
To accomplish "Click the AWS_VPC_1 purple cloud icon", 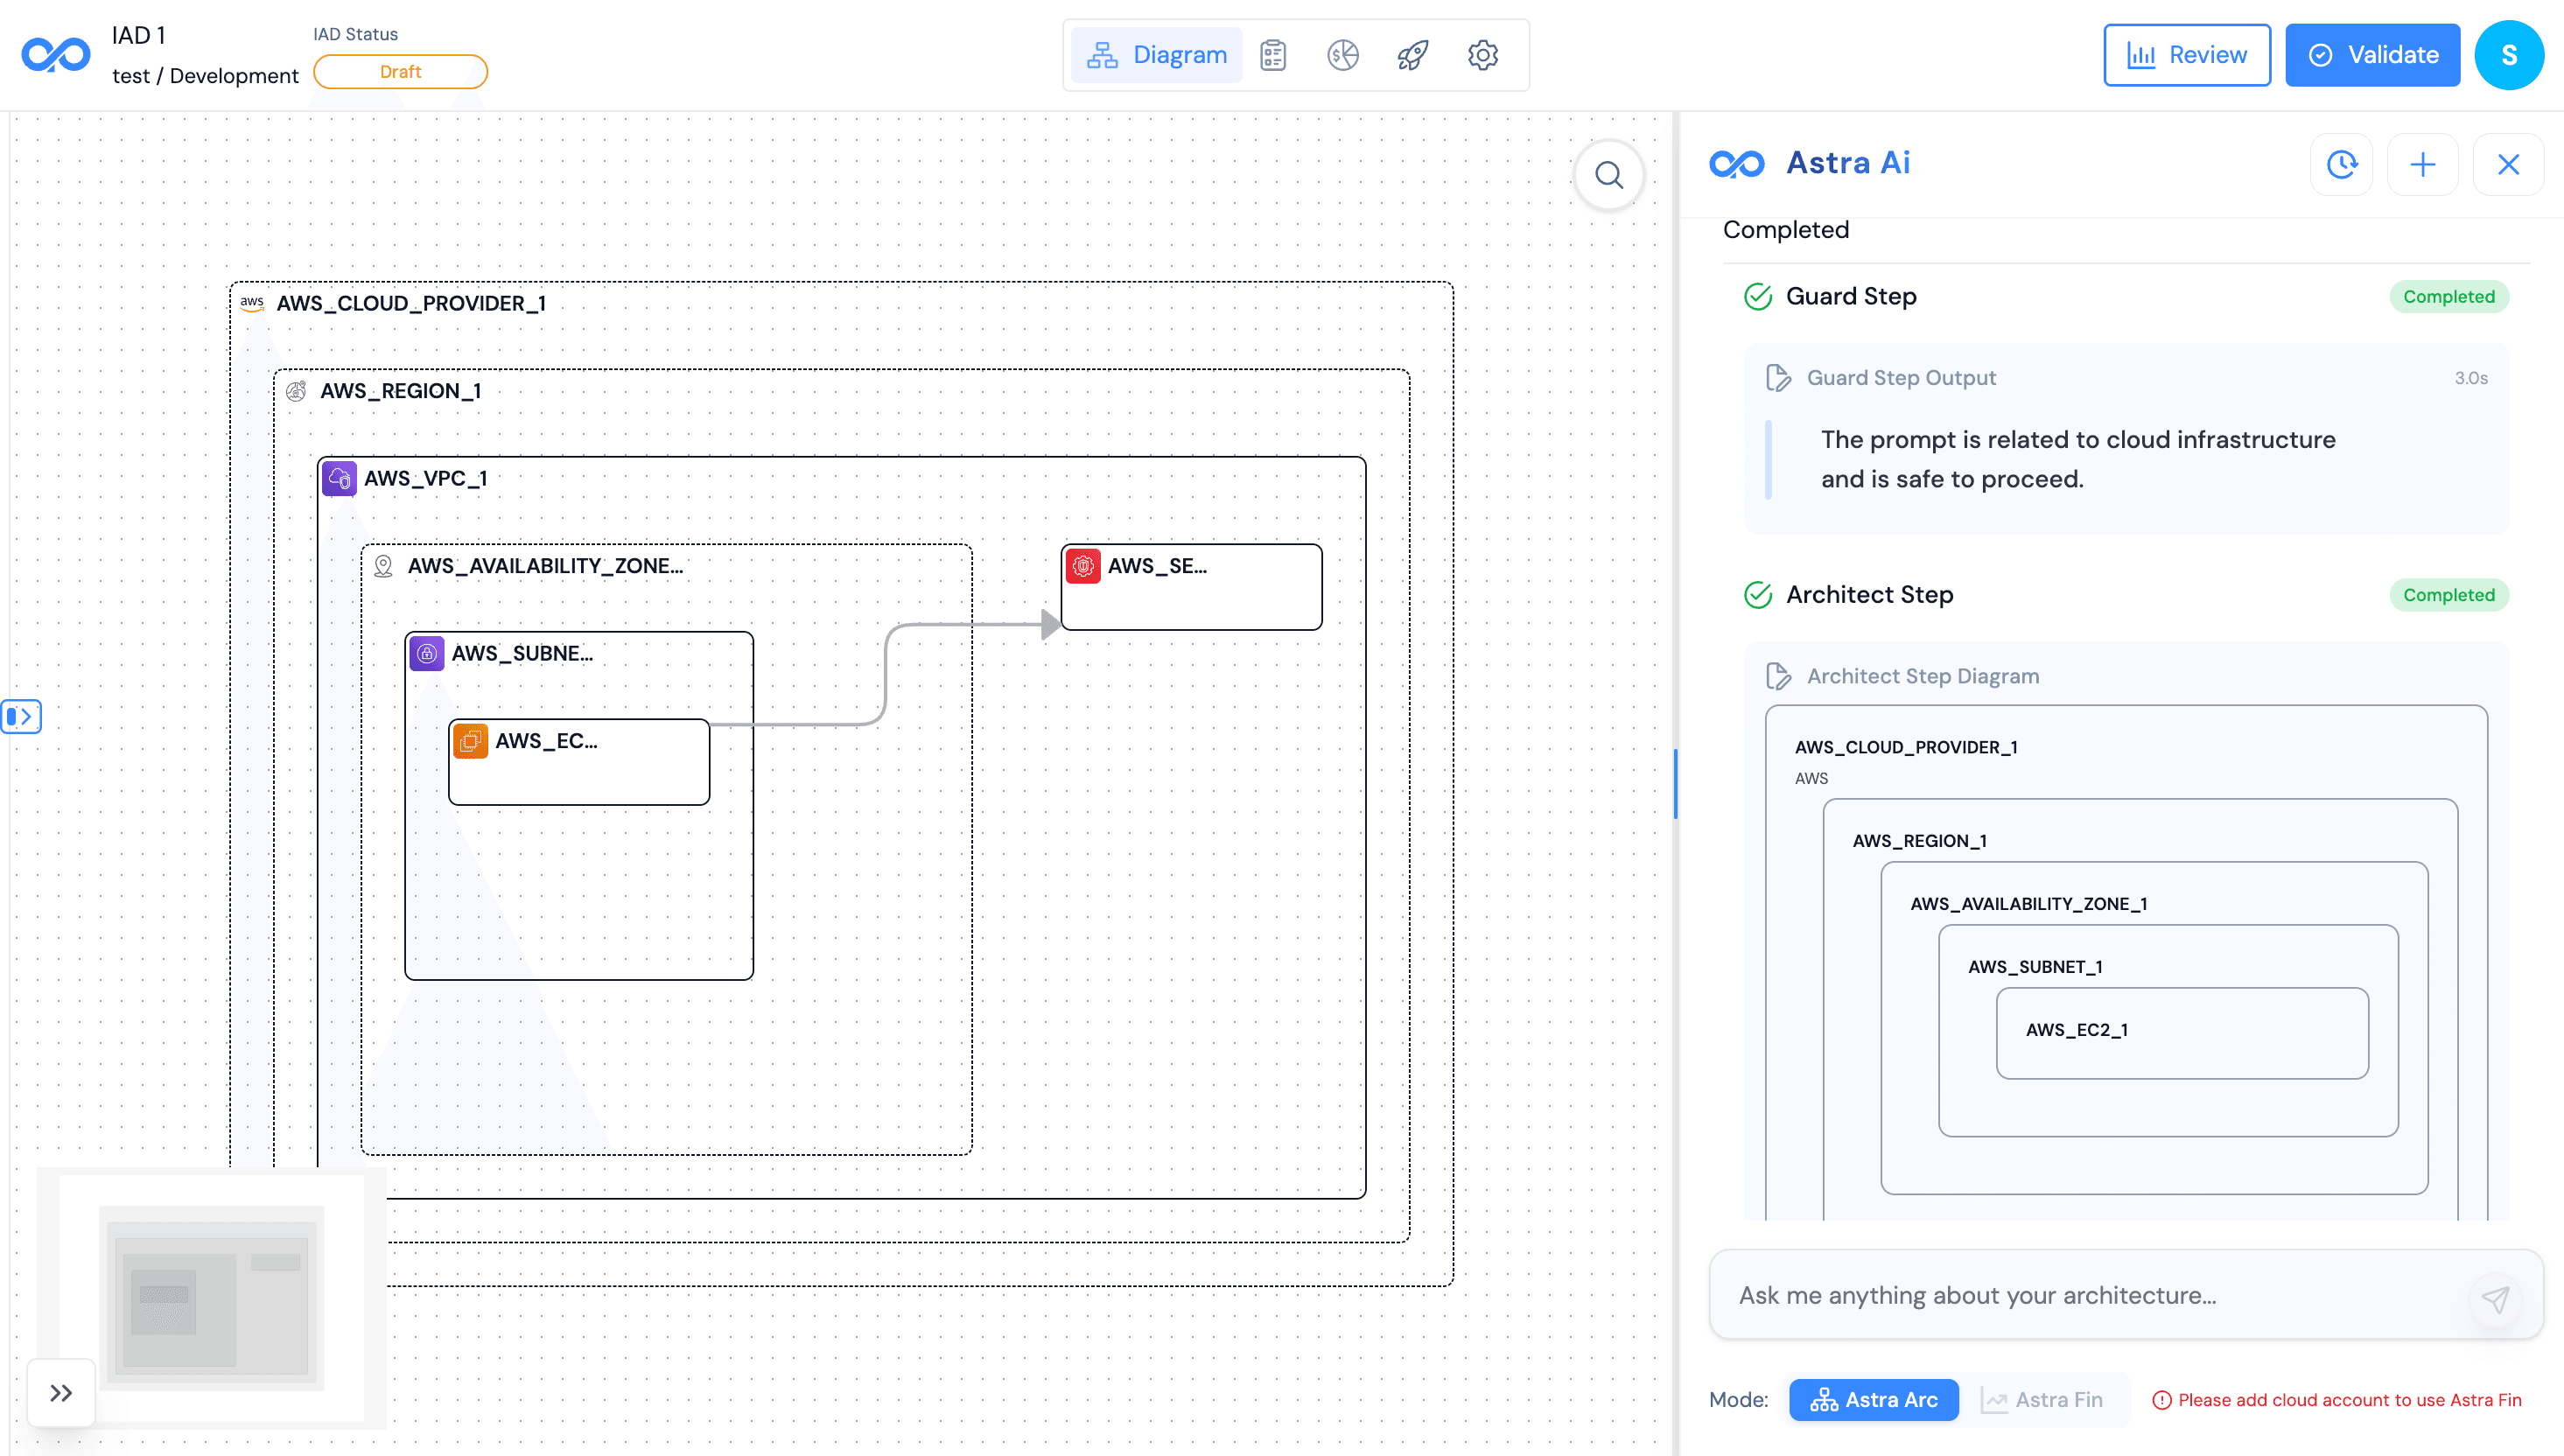I will [x=340, y=479].
